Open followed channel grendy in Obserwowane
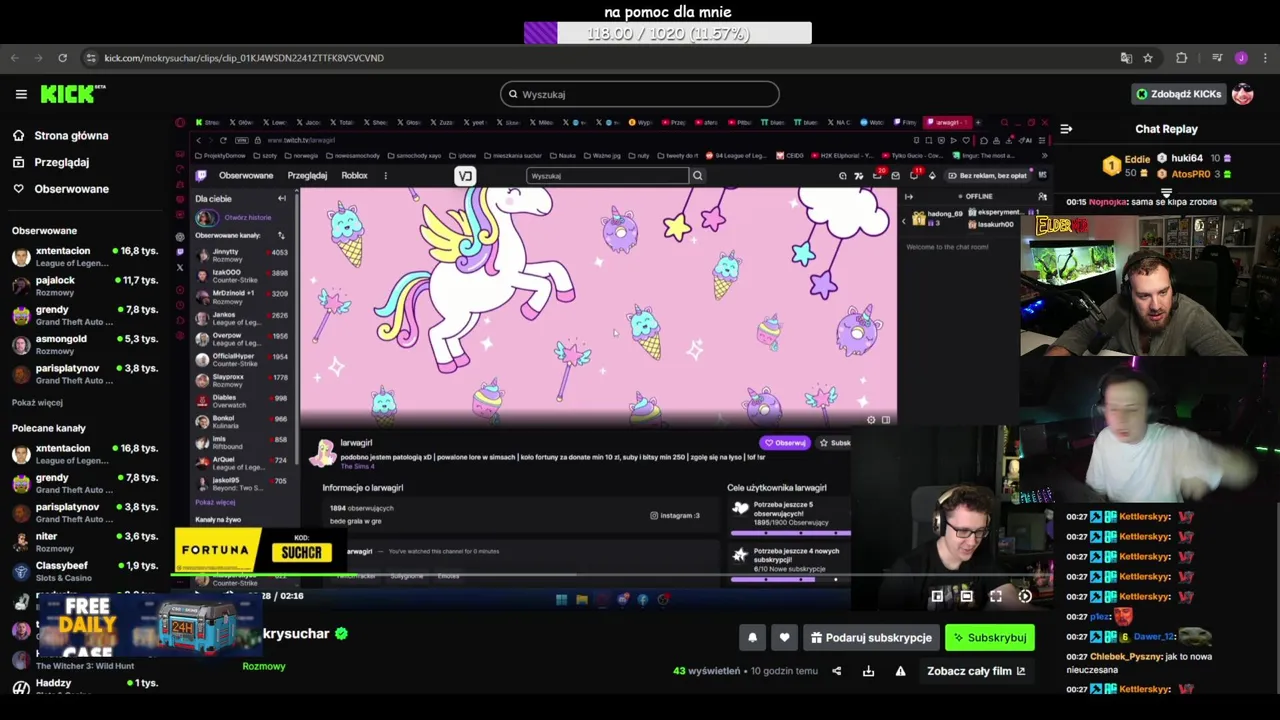The height and width of the screenshot is (720, 1280). coord(85,316)
